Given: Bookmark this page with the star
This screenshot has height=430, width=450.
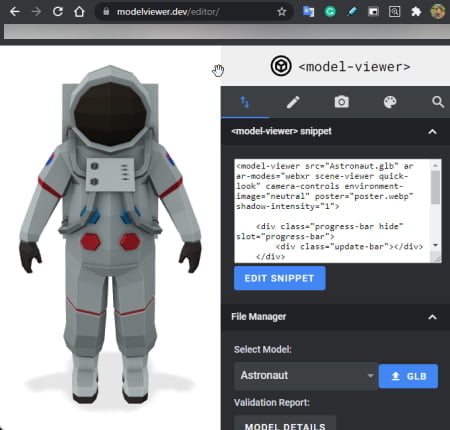Looking at the screenshot, I should (282, 12).
